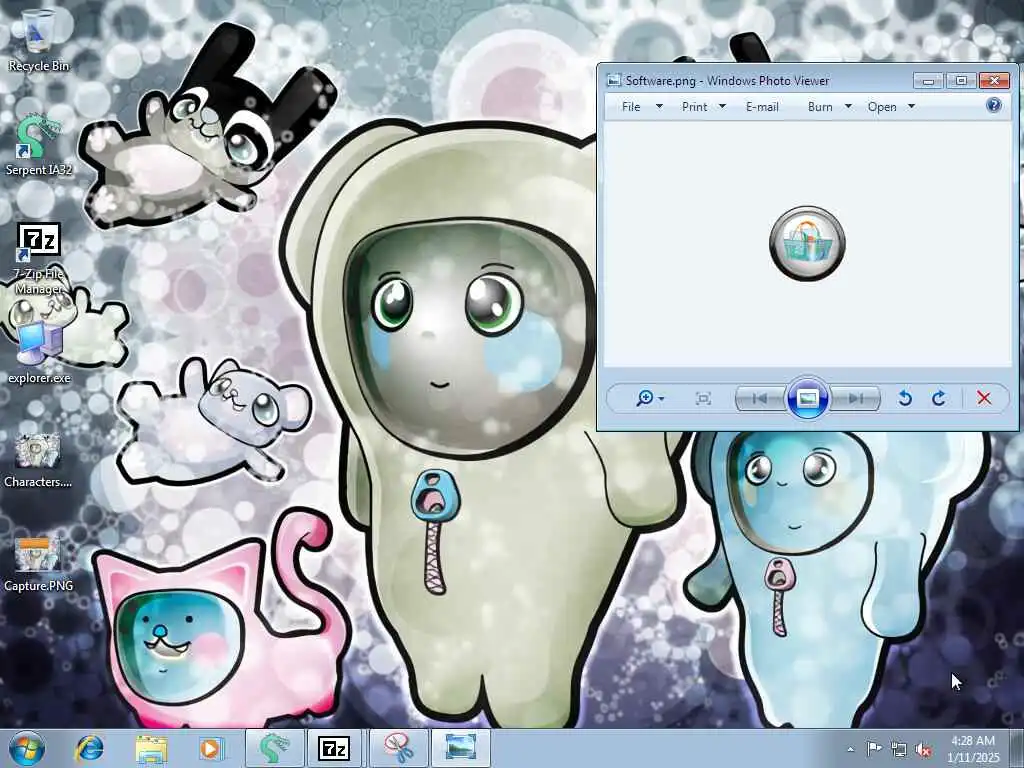This screenshot has width=1024, height=768.
Task: Go to the next picture
Action: 856,398
